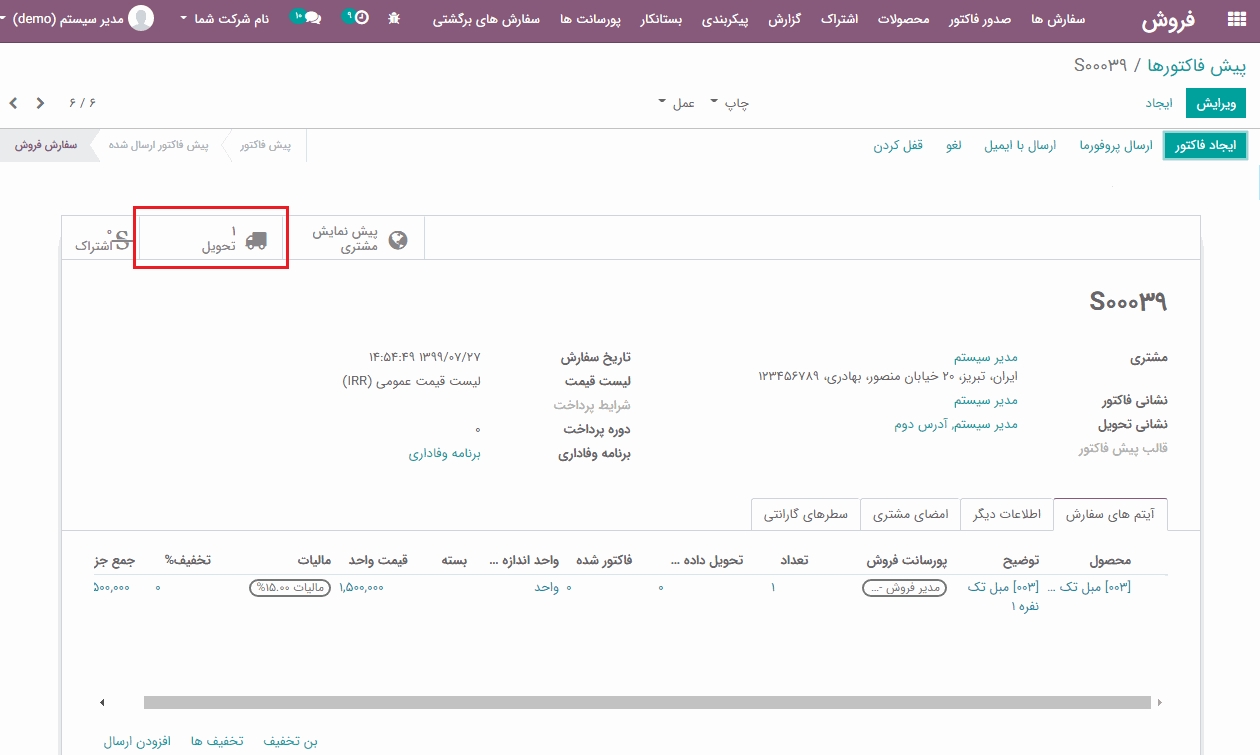Click بن تخفیف coupon link

coord(290,741)
